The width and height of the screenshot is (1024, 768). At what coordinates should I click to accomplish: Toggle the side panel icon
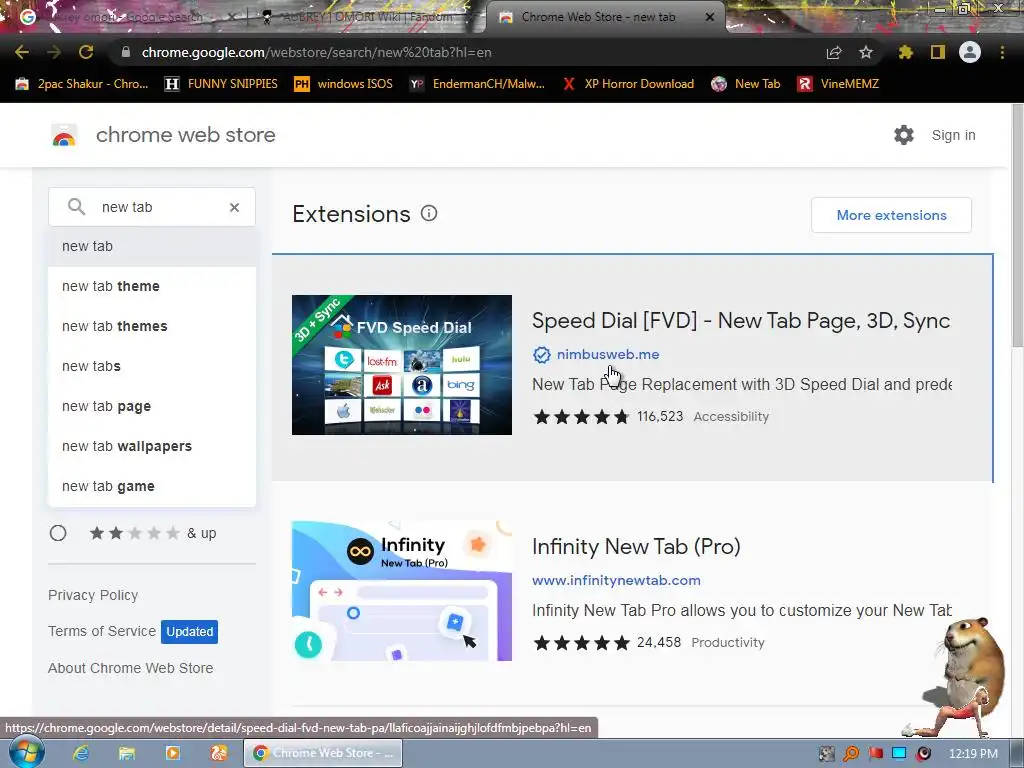point(938,52)
